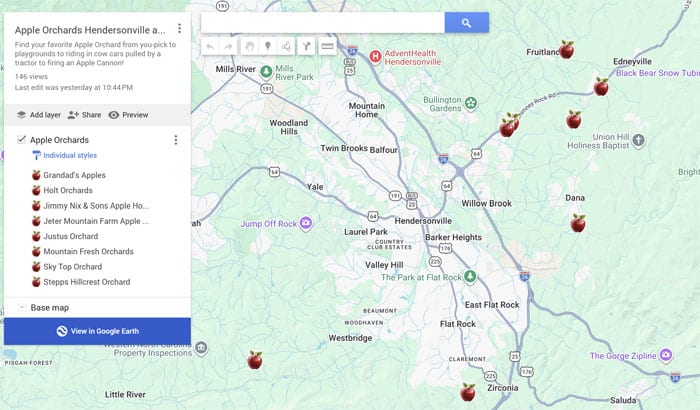Open the Apple Orchards layer options menu

[x=176, y=140]
